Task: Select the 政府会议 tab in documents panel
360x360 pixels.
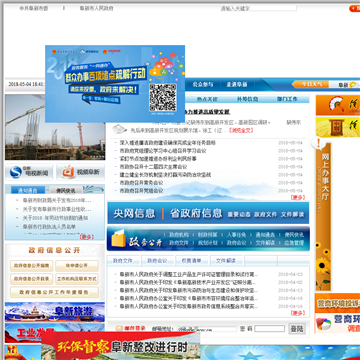Action: (x=157, y=261)
